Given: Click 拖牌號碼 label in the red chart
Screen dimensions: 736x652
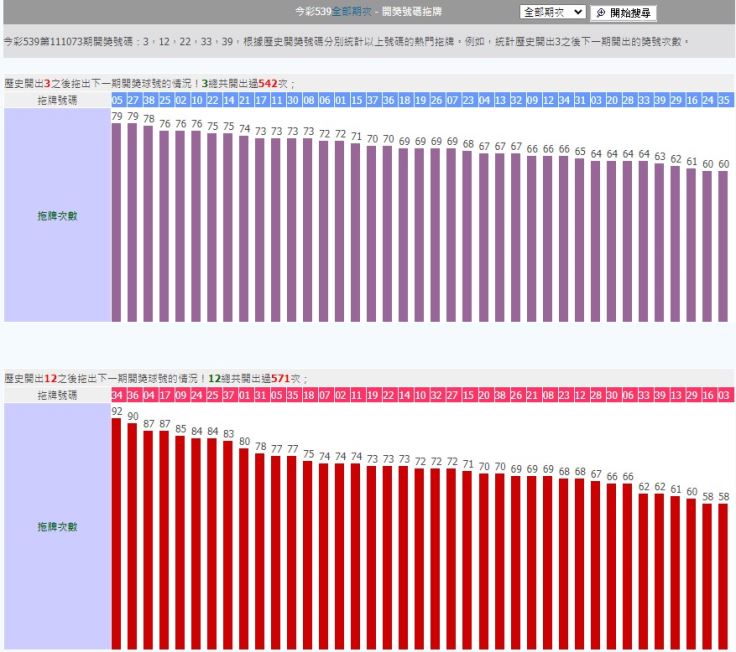Looking at the screenshot, I should (x=56, y=396).
